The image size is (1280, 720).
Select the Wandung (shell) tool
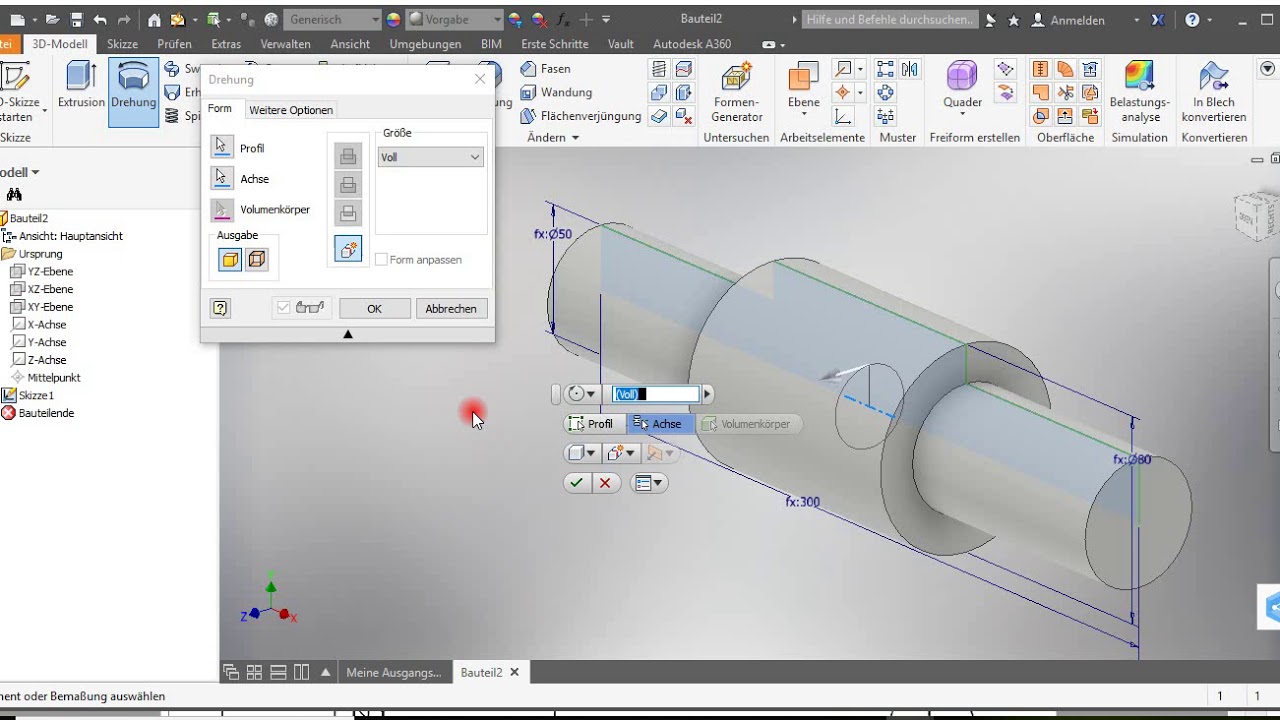point(556,92)
